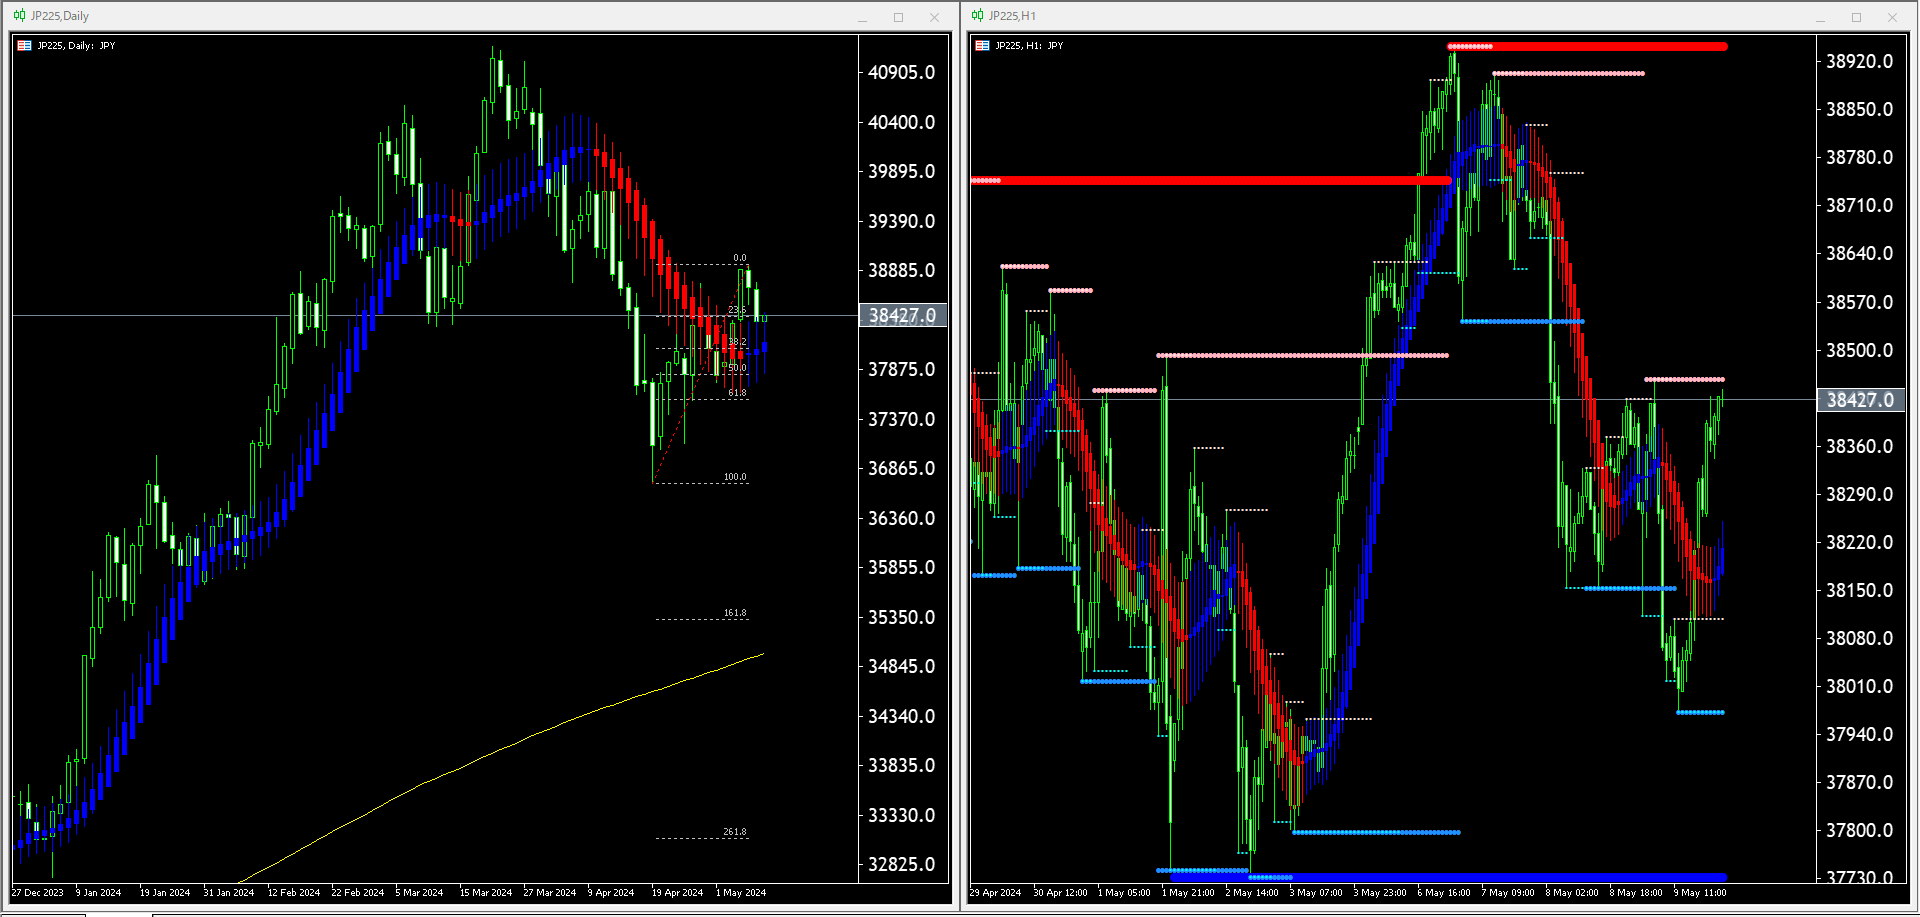The height and width of the screenshot is (917, 1920).
Task: Click the 161.8 Fibonacci extension label
Action: [x=735, y=613]
